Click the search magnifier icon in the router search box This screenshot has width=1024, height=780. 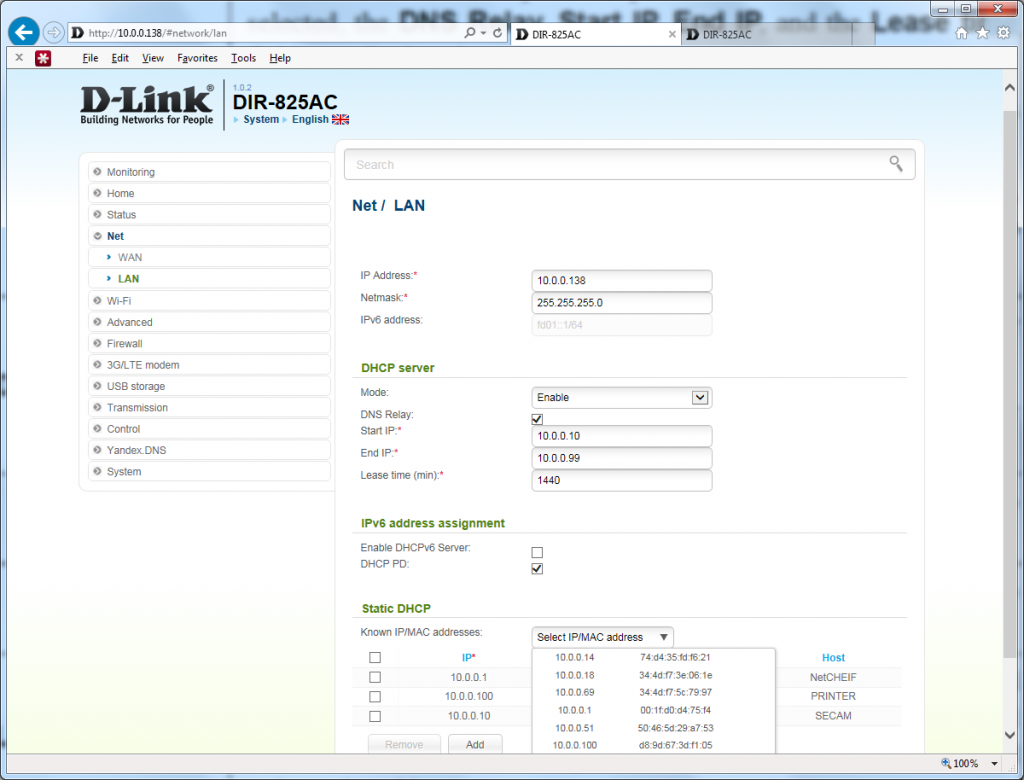896,164
